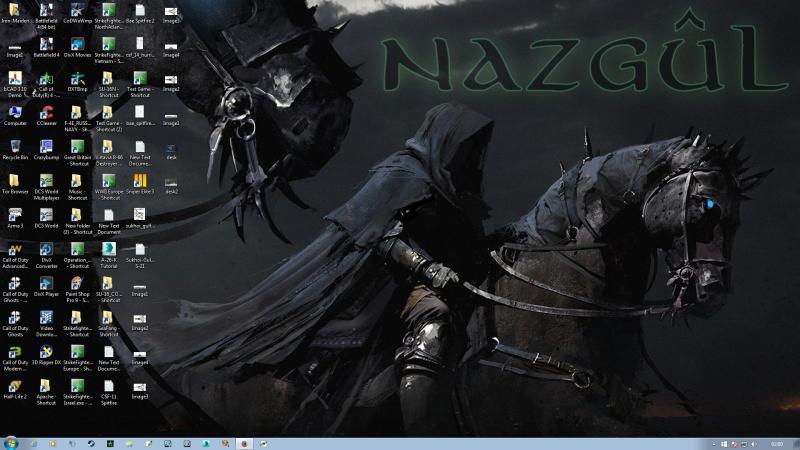Open the taskbar clock
The height and width of the screenshot is (450, 800).
tap(777, 444)
